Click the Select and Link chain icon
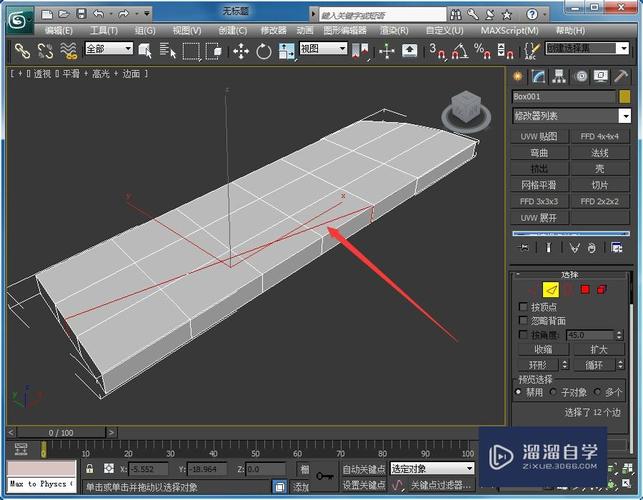 click(x=20, y=50)
